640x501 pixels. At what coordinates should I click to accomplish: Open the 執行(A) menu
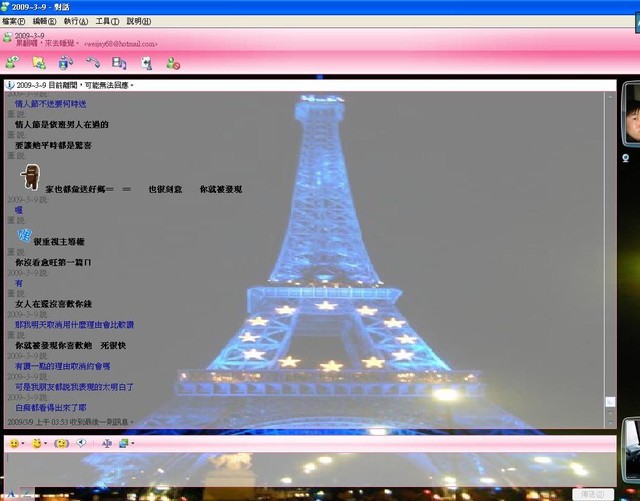(x=76, y=21)
